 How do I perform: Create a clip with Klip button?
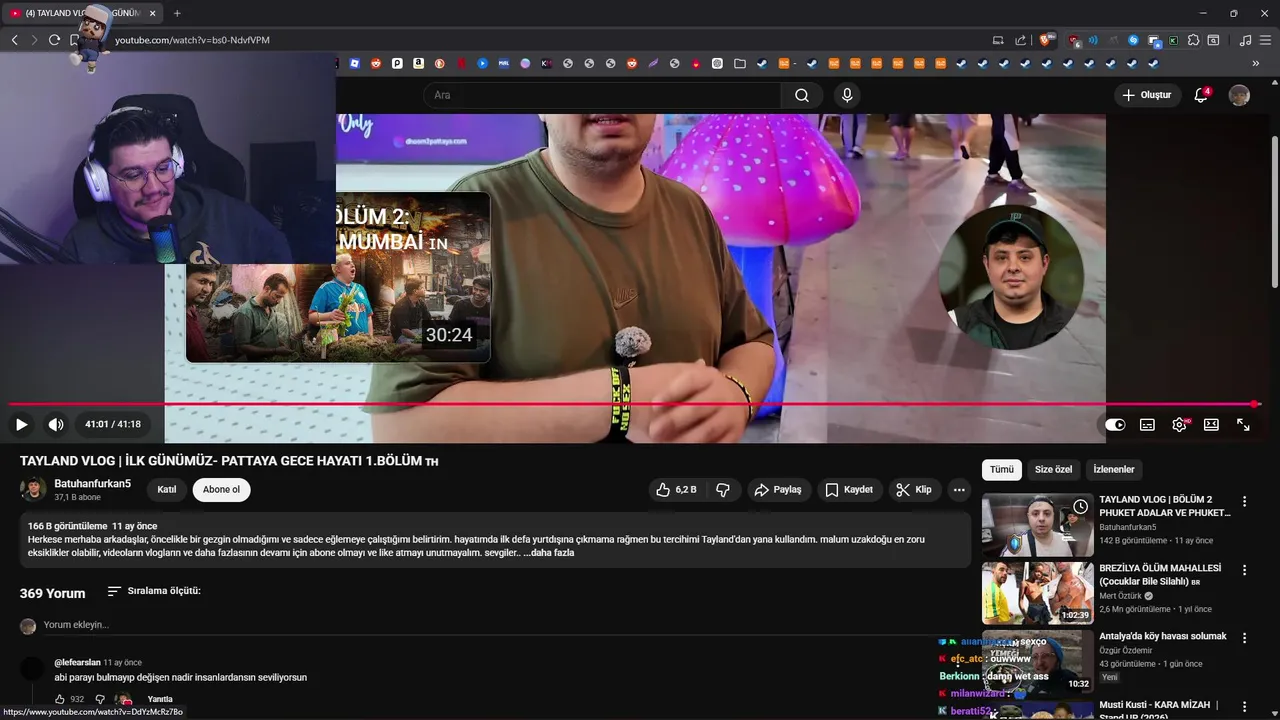(x=914, y=490)
